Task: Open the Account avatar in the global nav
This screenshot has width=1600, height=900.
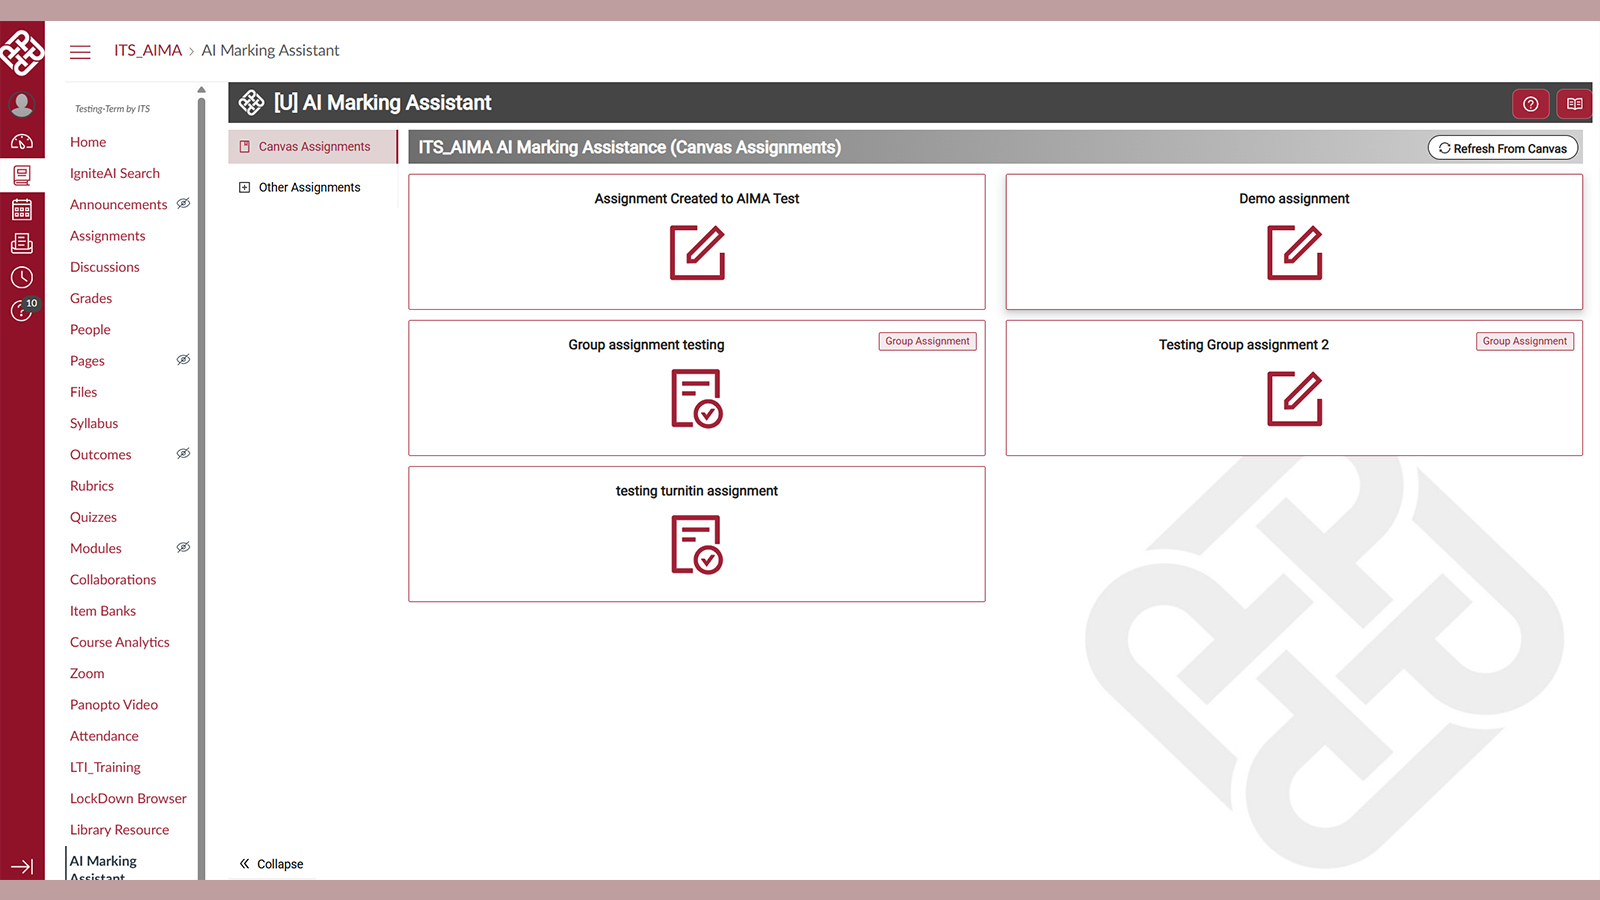Action: 22,104
